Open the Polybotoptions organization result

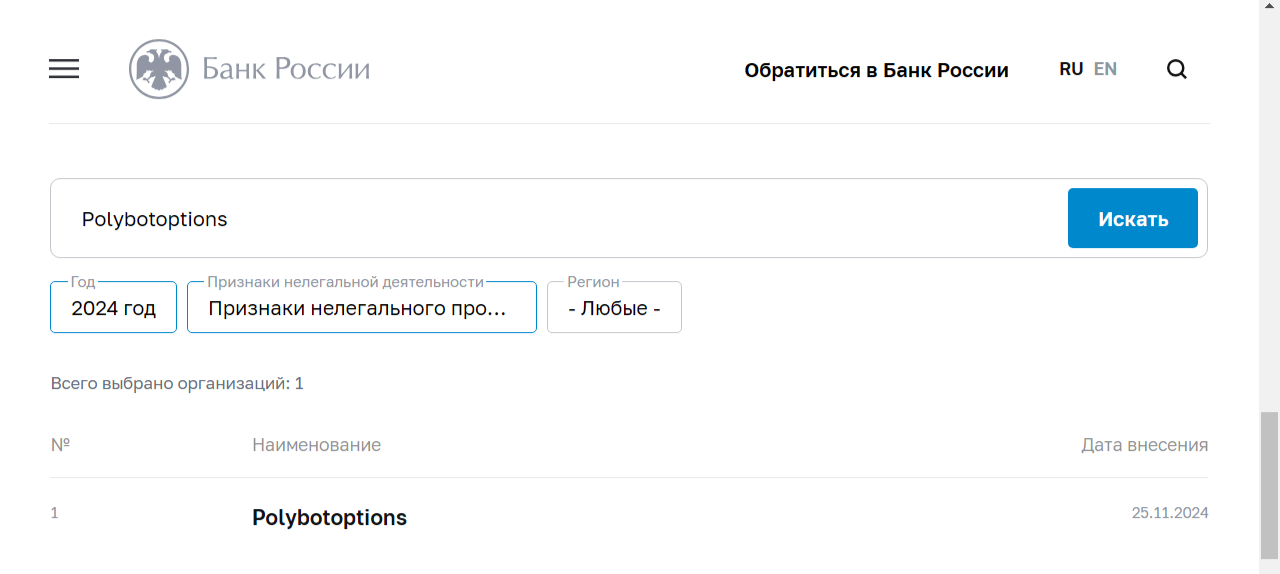coord(329,518)
